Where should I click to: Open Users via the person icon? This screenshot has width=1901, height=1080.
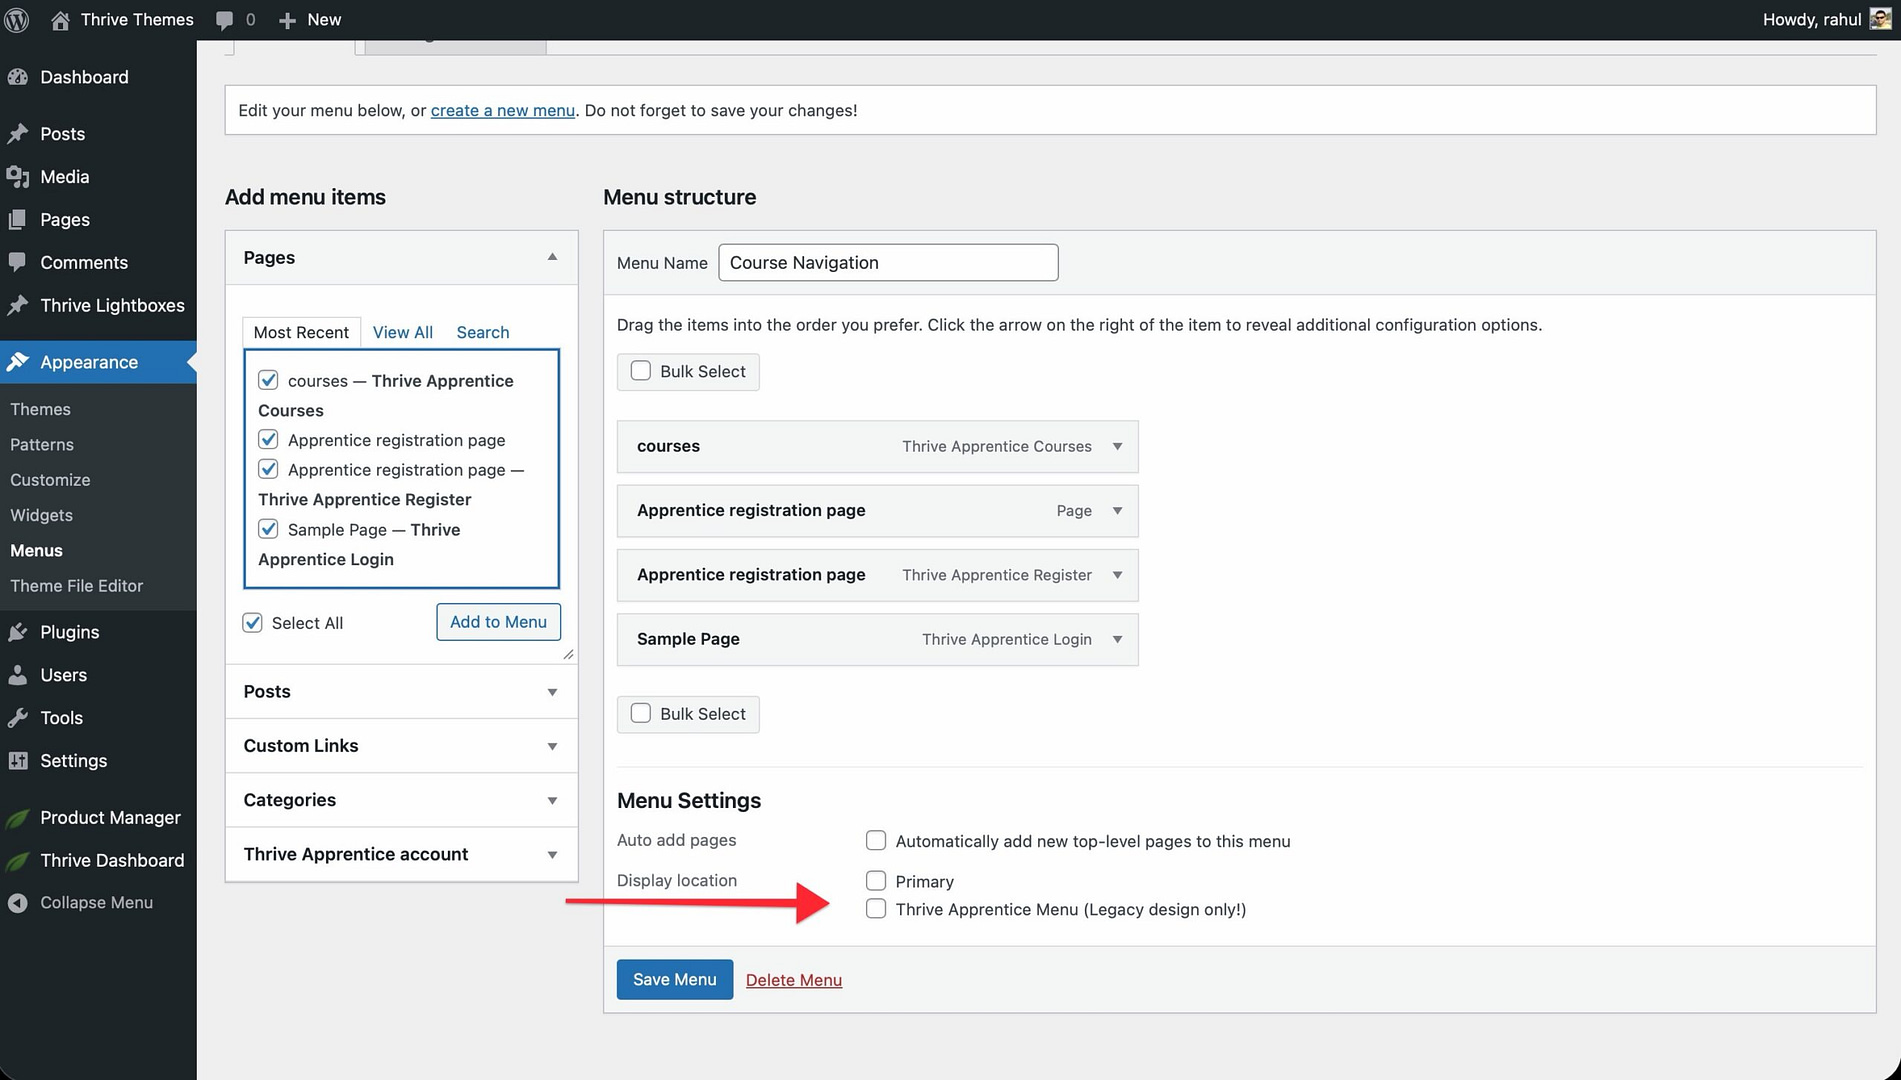tap(17, 675)
